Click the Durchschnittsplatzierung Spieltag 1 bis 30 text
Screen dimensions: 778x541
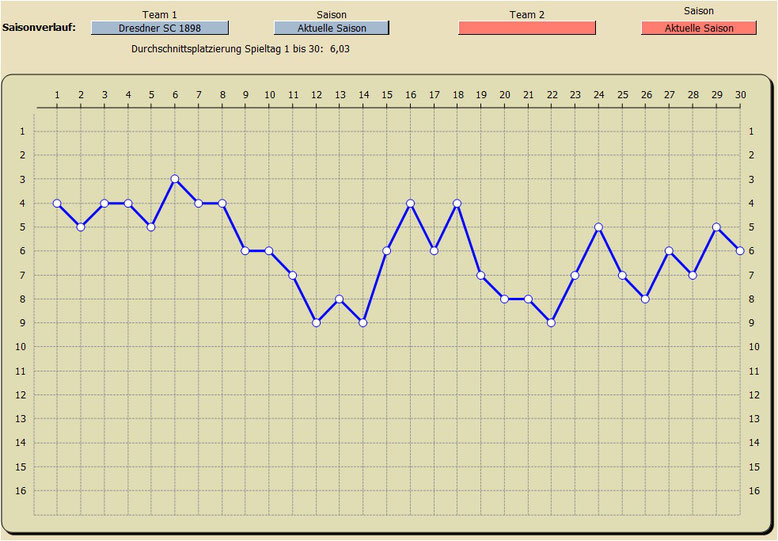(x=227, y=49)
